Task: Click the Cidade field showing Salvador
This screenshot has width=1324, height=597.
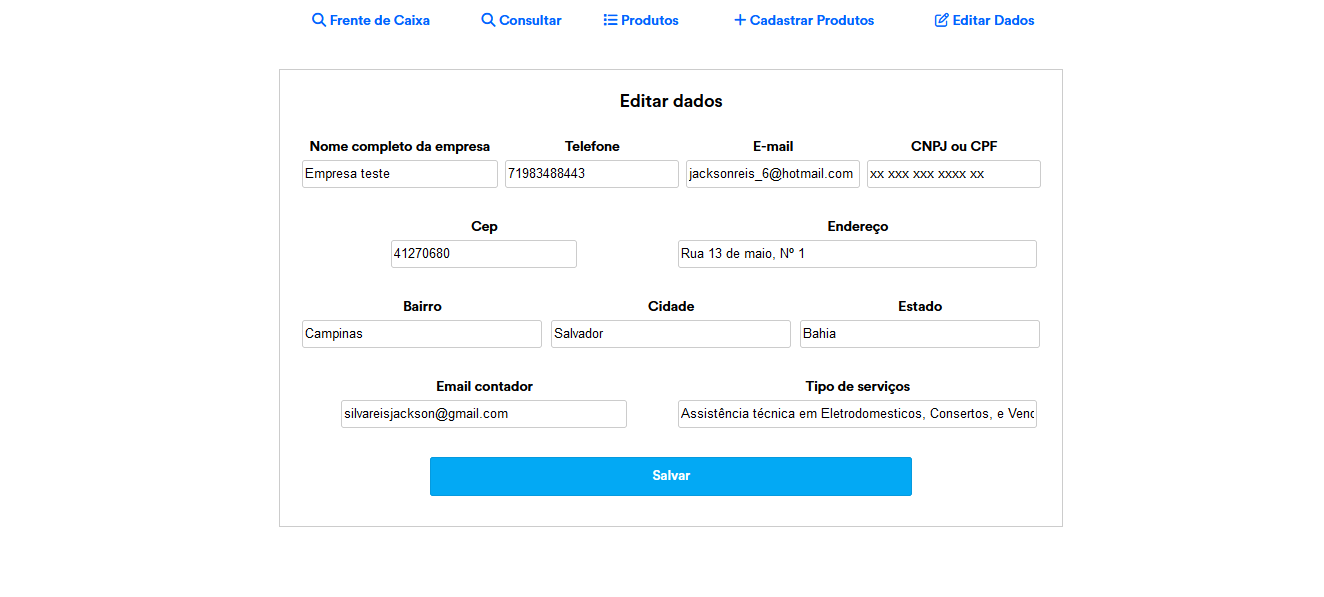Action: [670, 334]
